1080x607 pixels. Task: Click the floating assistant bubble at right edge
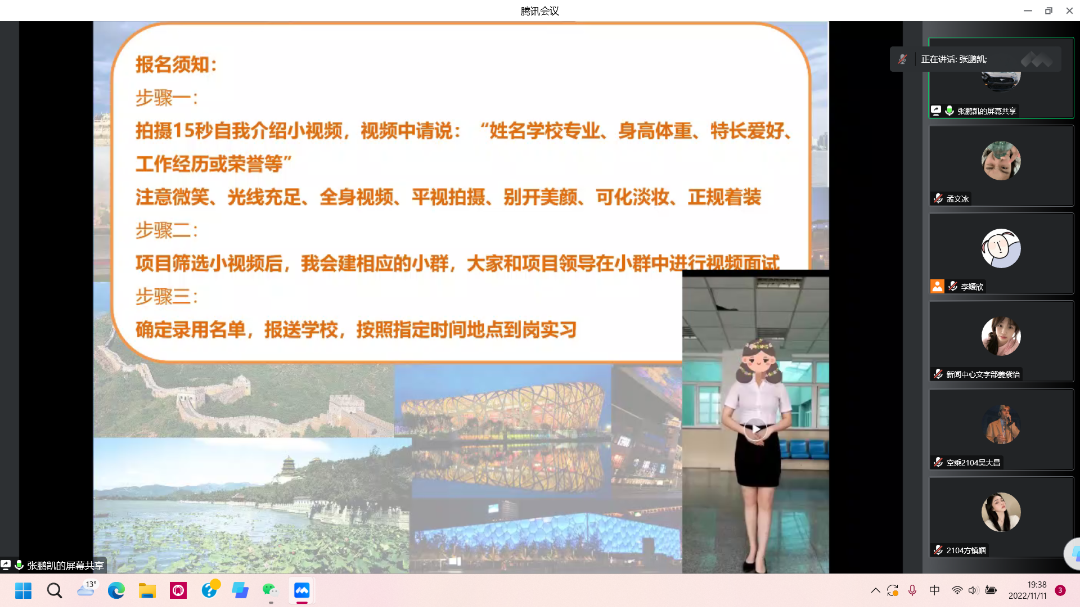click(1072, 553)
